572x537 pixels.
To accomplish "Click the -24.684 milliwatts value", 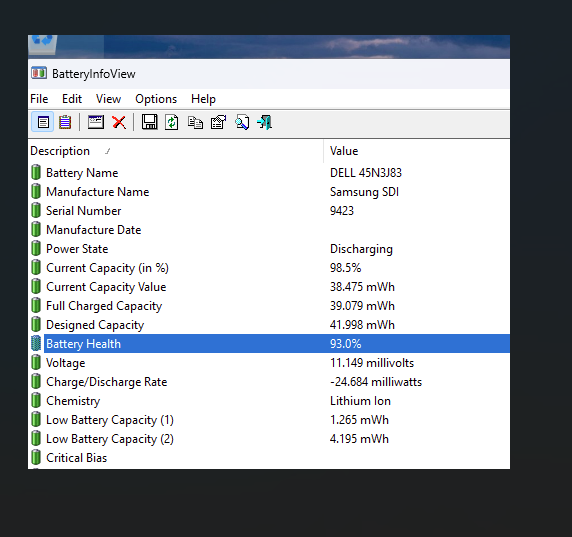I will tap(376, 382).
